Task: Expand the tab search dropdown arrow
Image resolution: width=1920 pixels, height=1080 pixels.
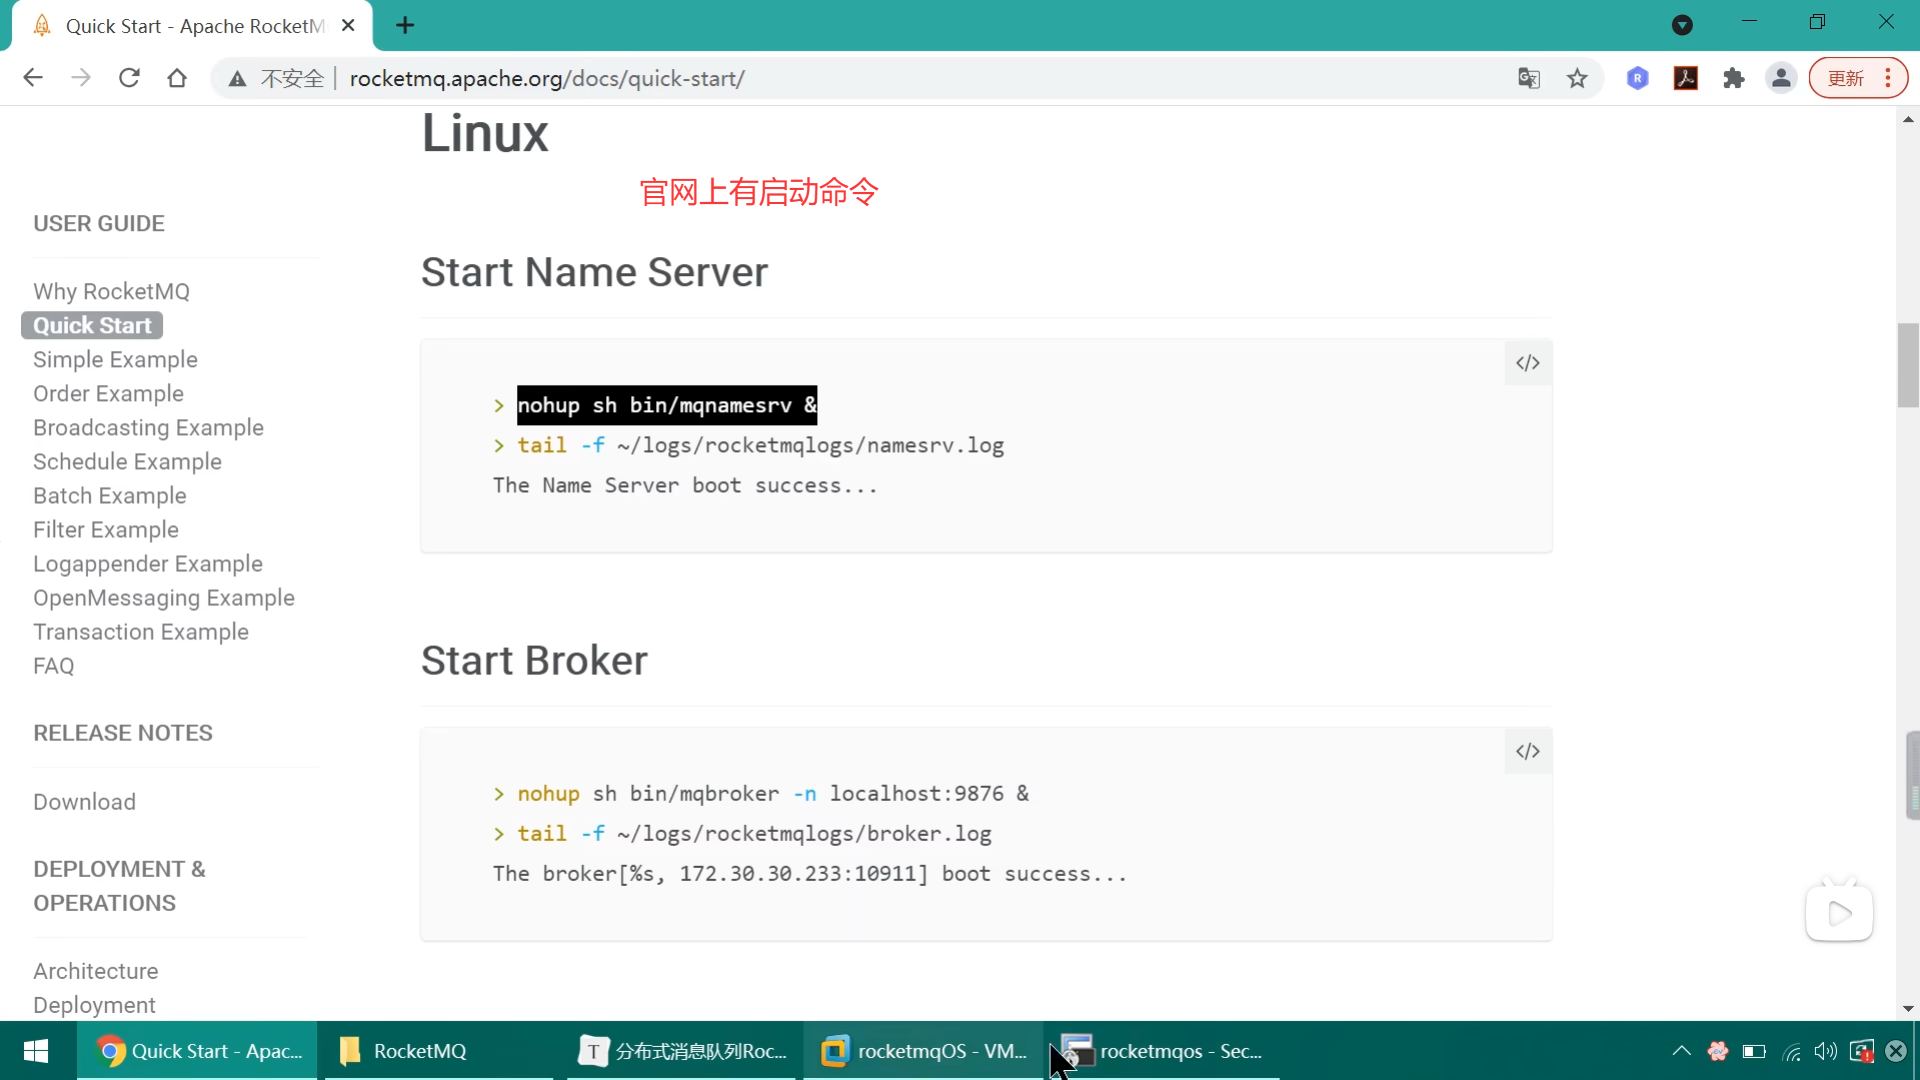Action: point(1682,25)
